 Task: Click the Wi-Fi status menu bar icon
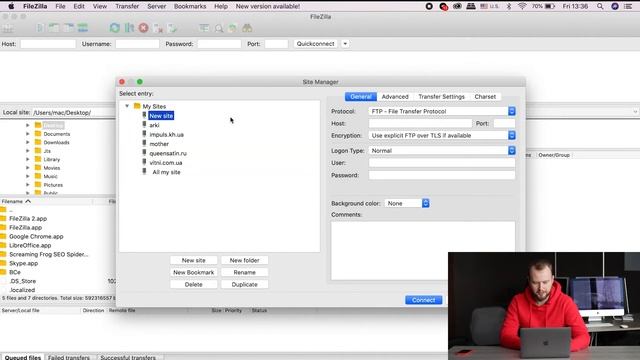click(522, 6)
